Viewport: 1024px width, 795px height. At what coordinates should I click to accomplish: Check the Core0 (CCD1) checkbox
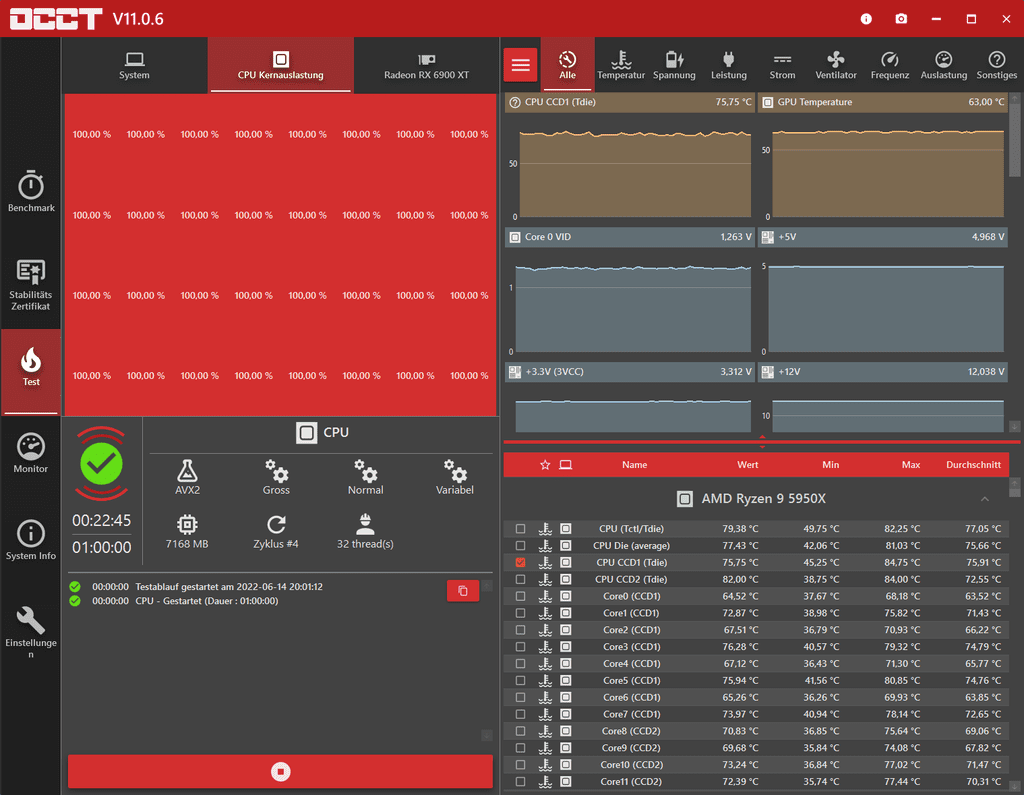[520, 596]
